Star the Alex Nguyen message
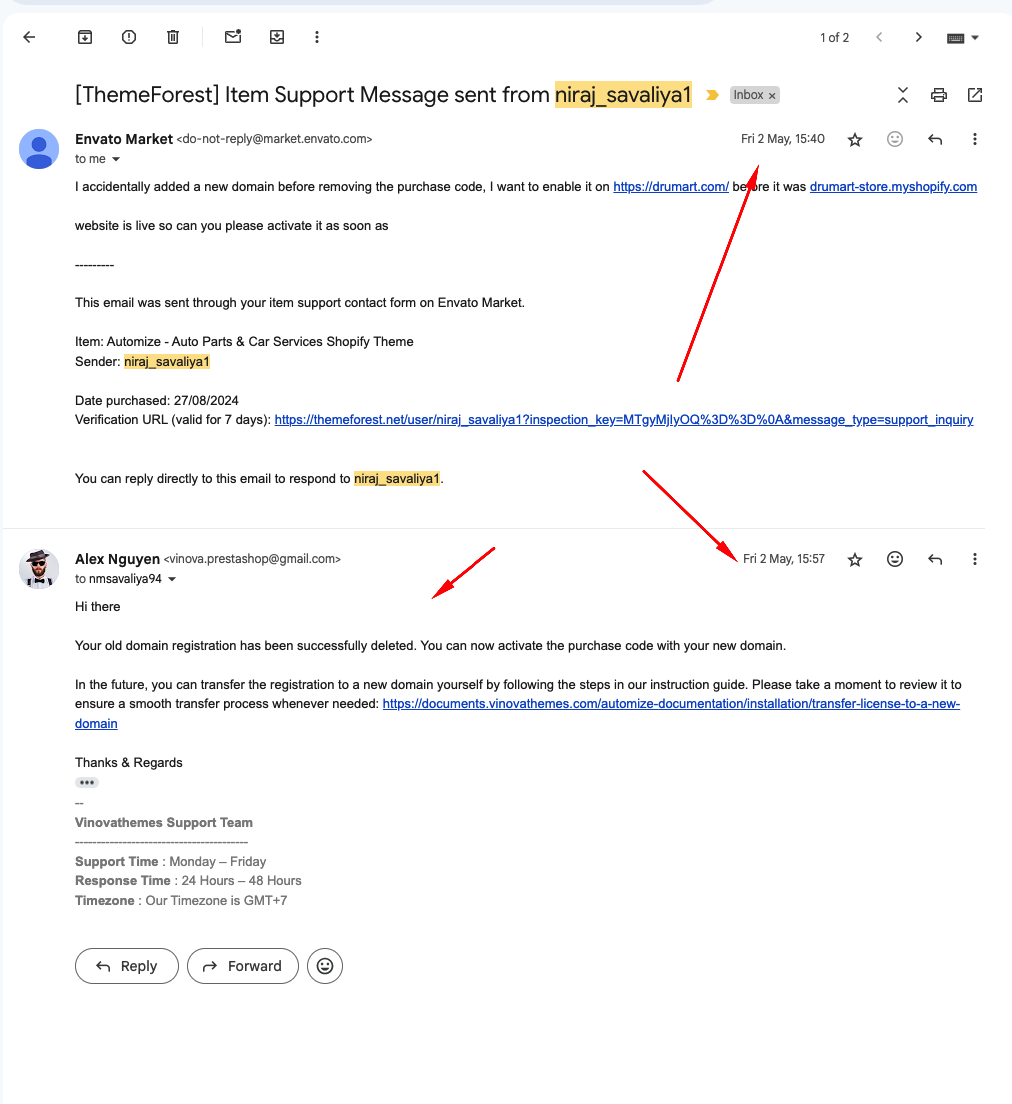This screenshot has width=1012, height=1104. tap(855, 560)
